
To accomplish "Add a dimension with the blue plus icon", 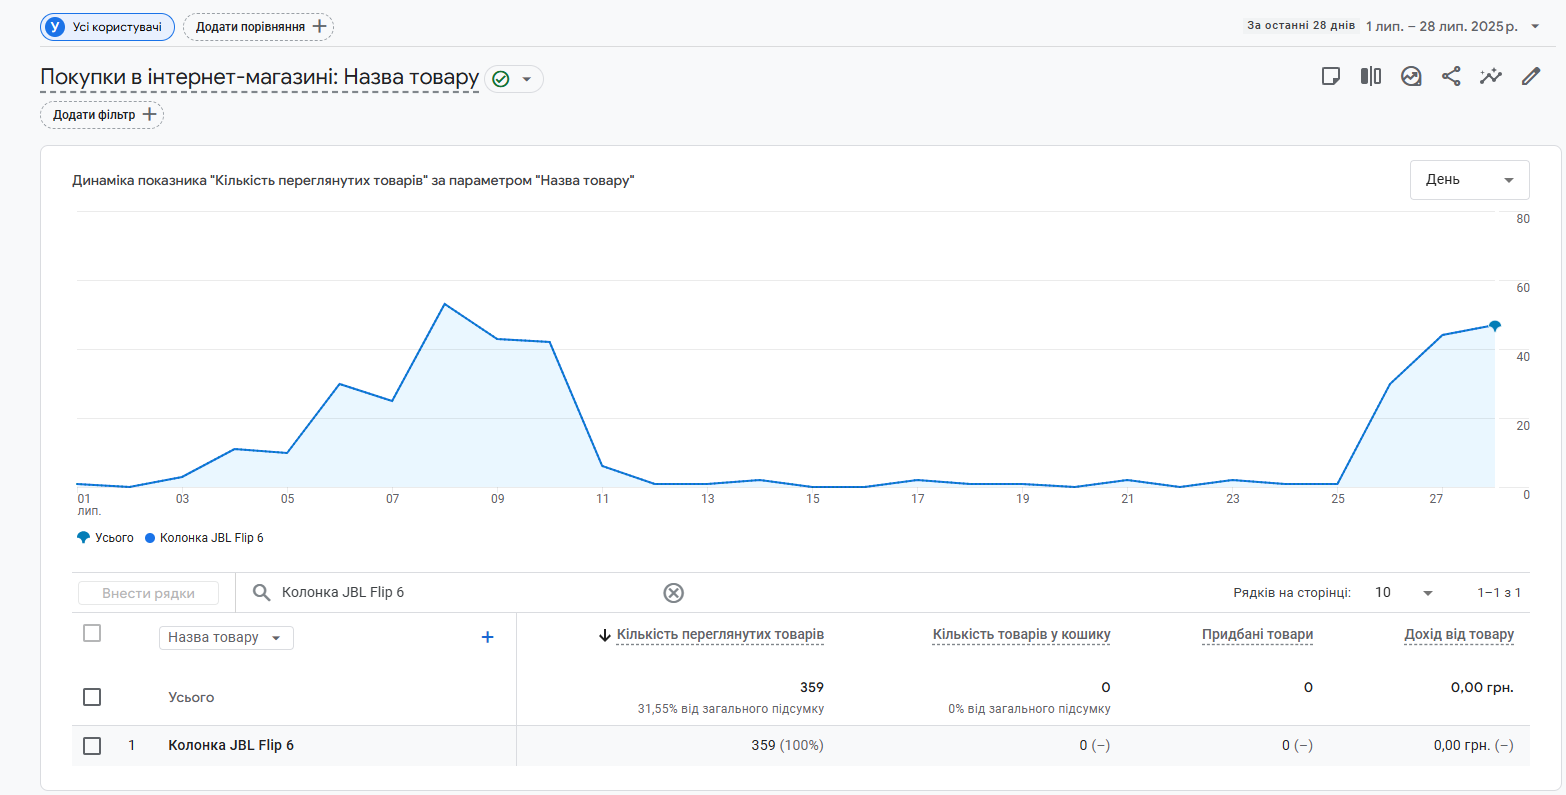I will pos(488,637).
